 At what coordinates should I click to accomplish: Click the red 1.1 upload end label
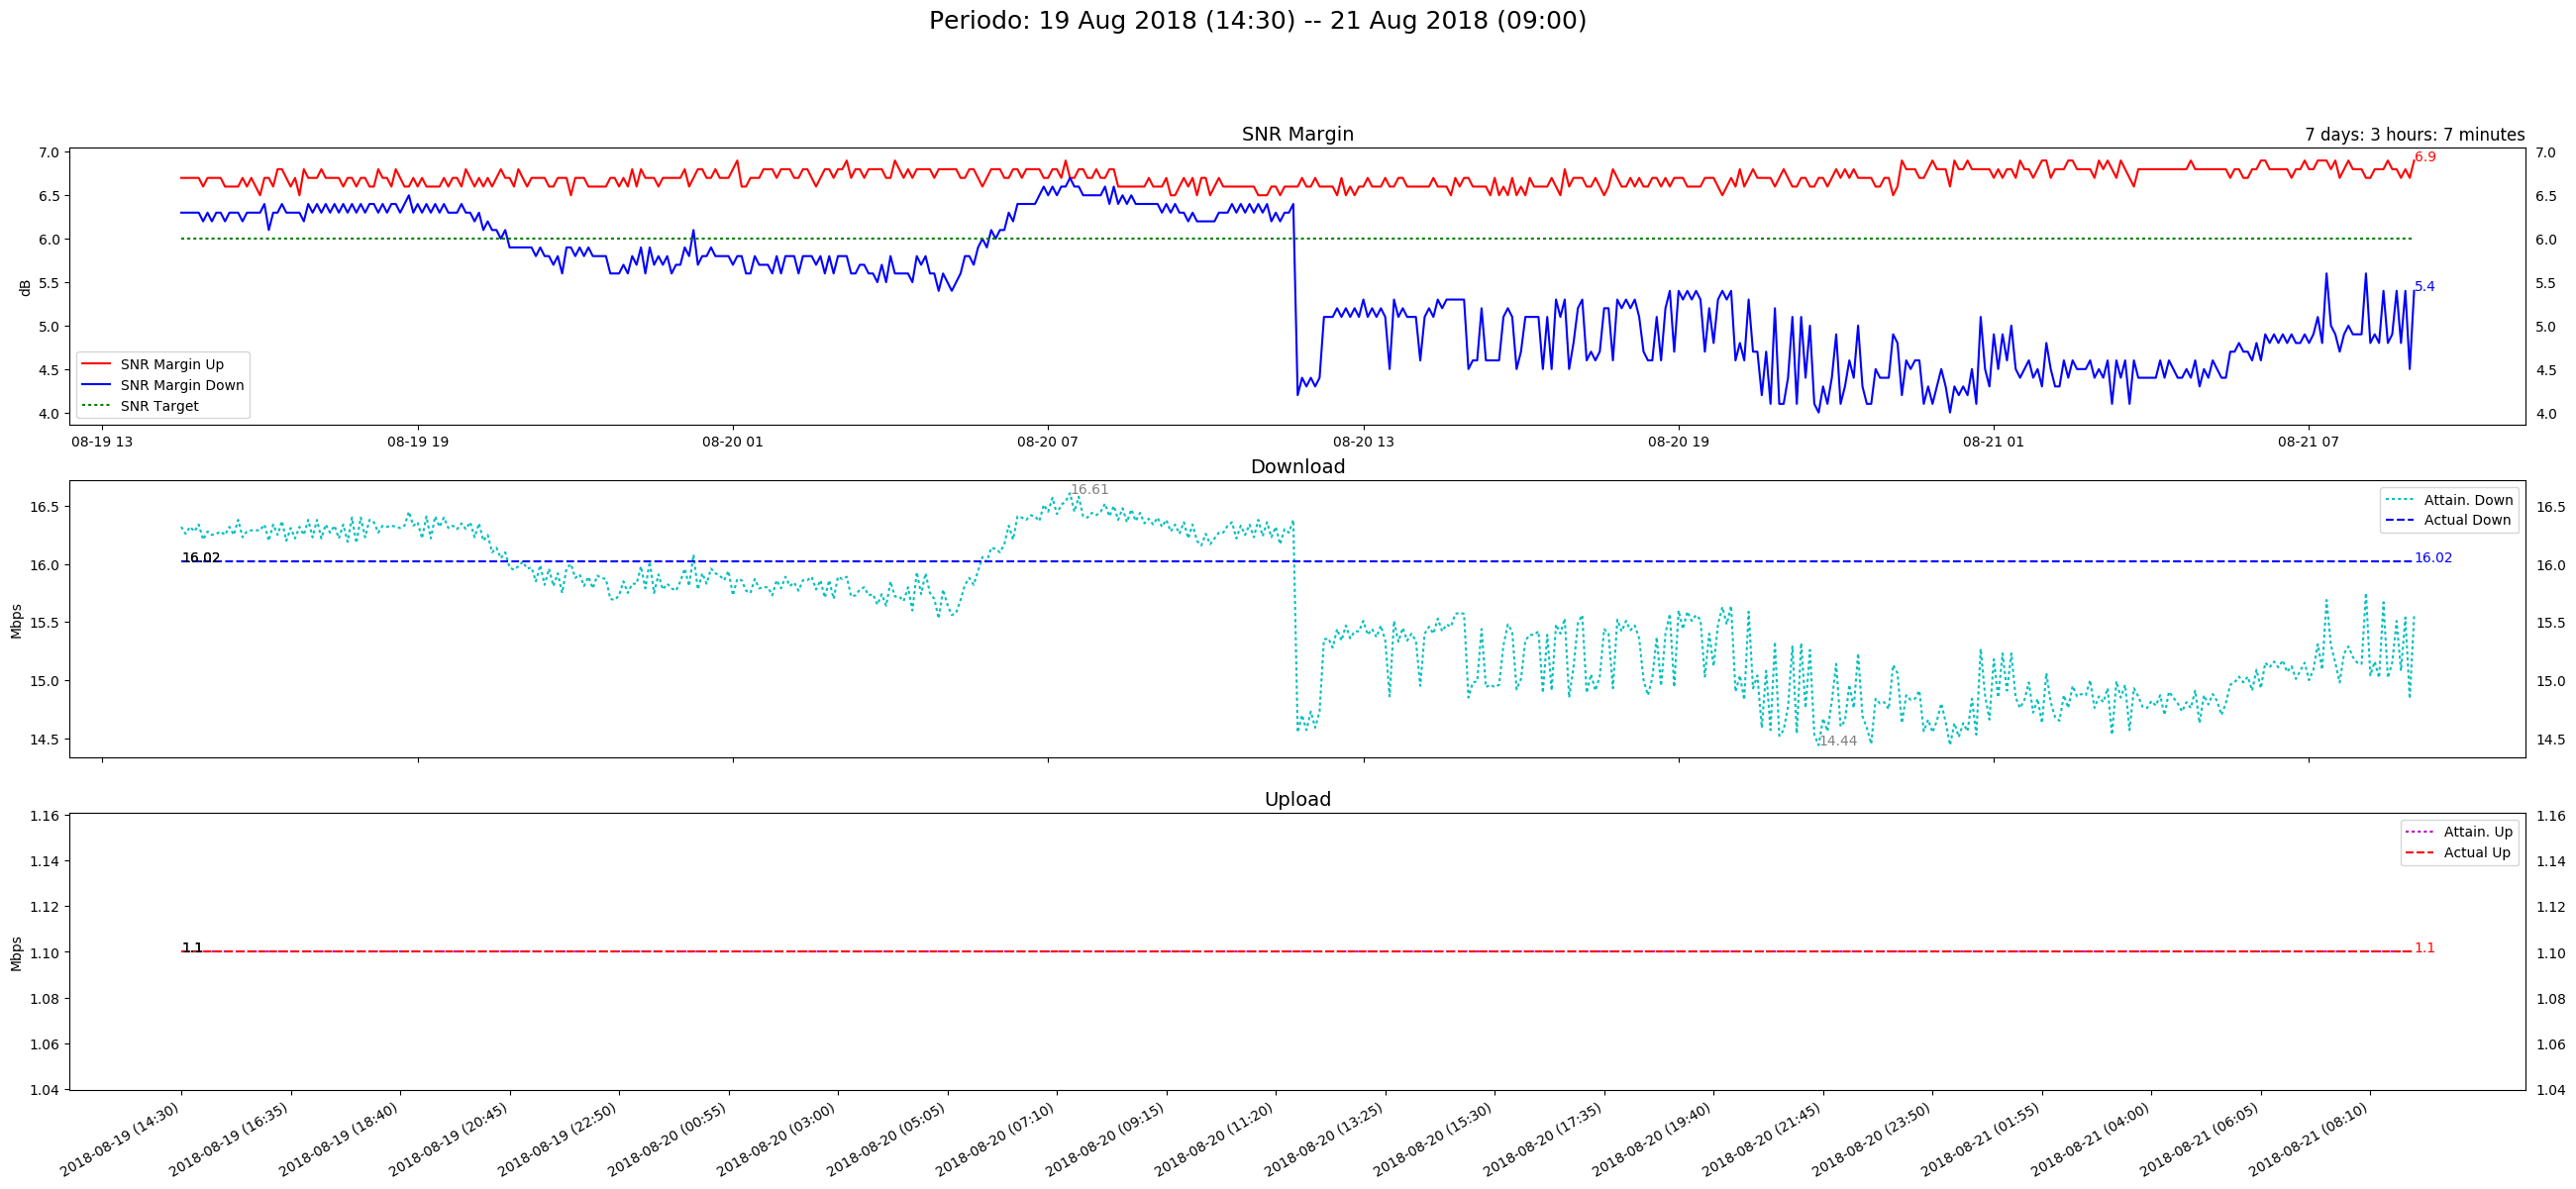[x=2424, y=948]
